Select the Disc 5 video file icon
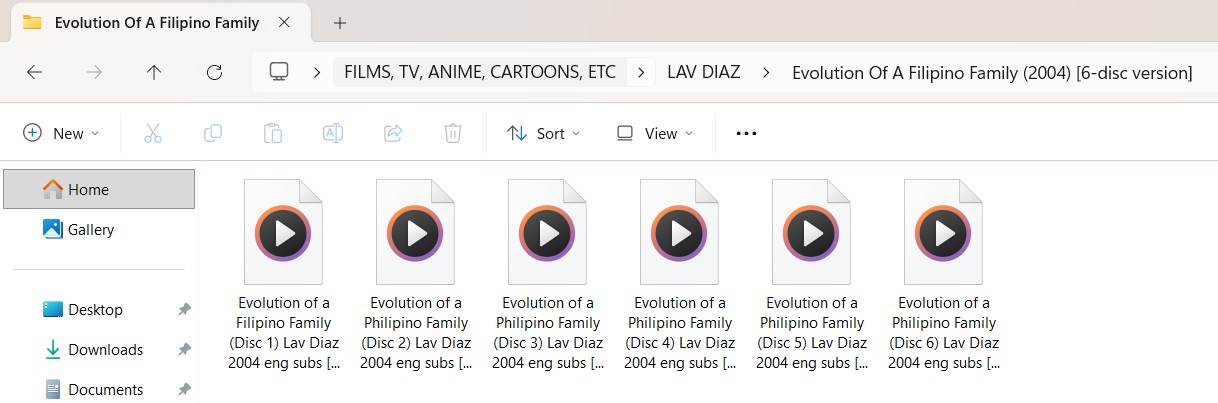 [812, 232]
